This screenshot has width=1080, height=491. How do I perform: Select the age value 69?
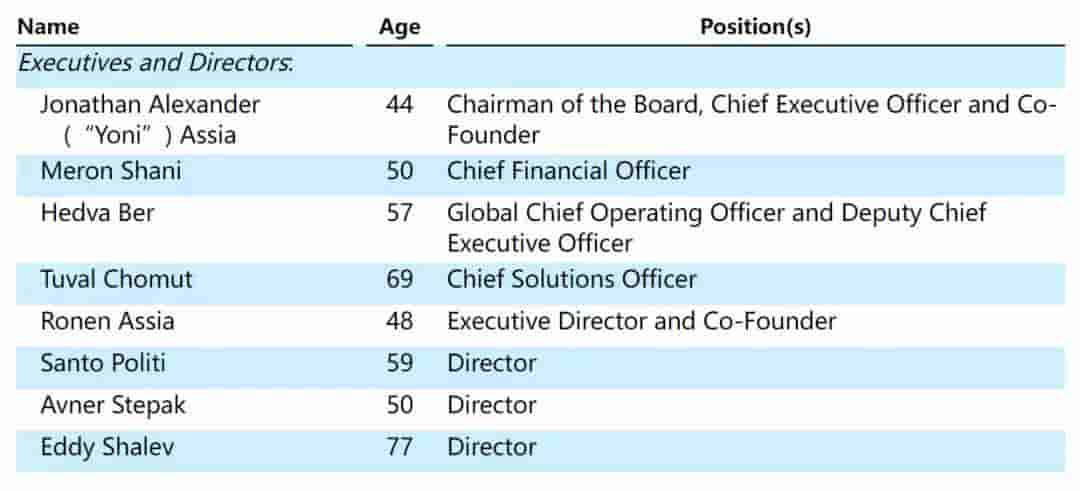click(399, 279)
